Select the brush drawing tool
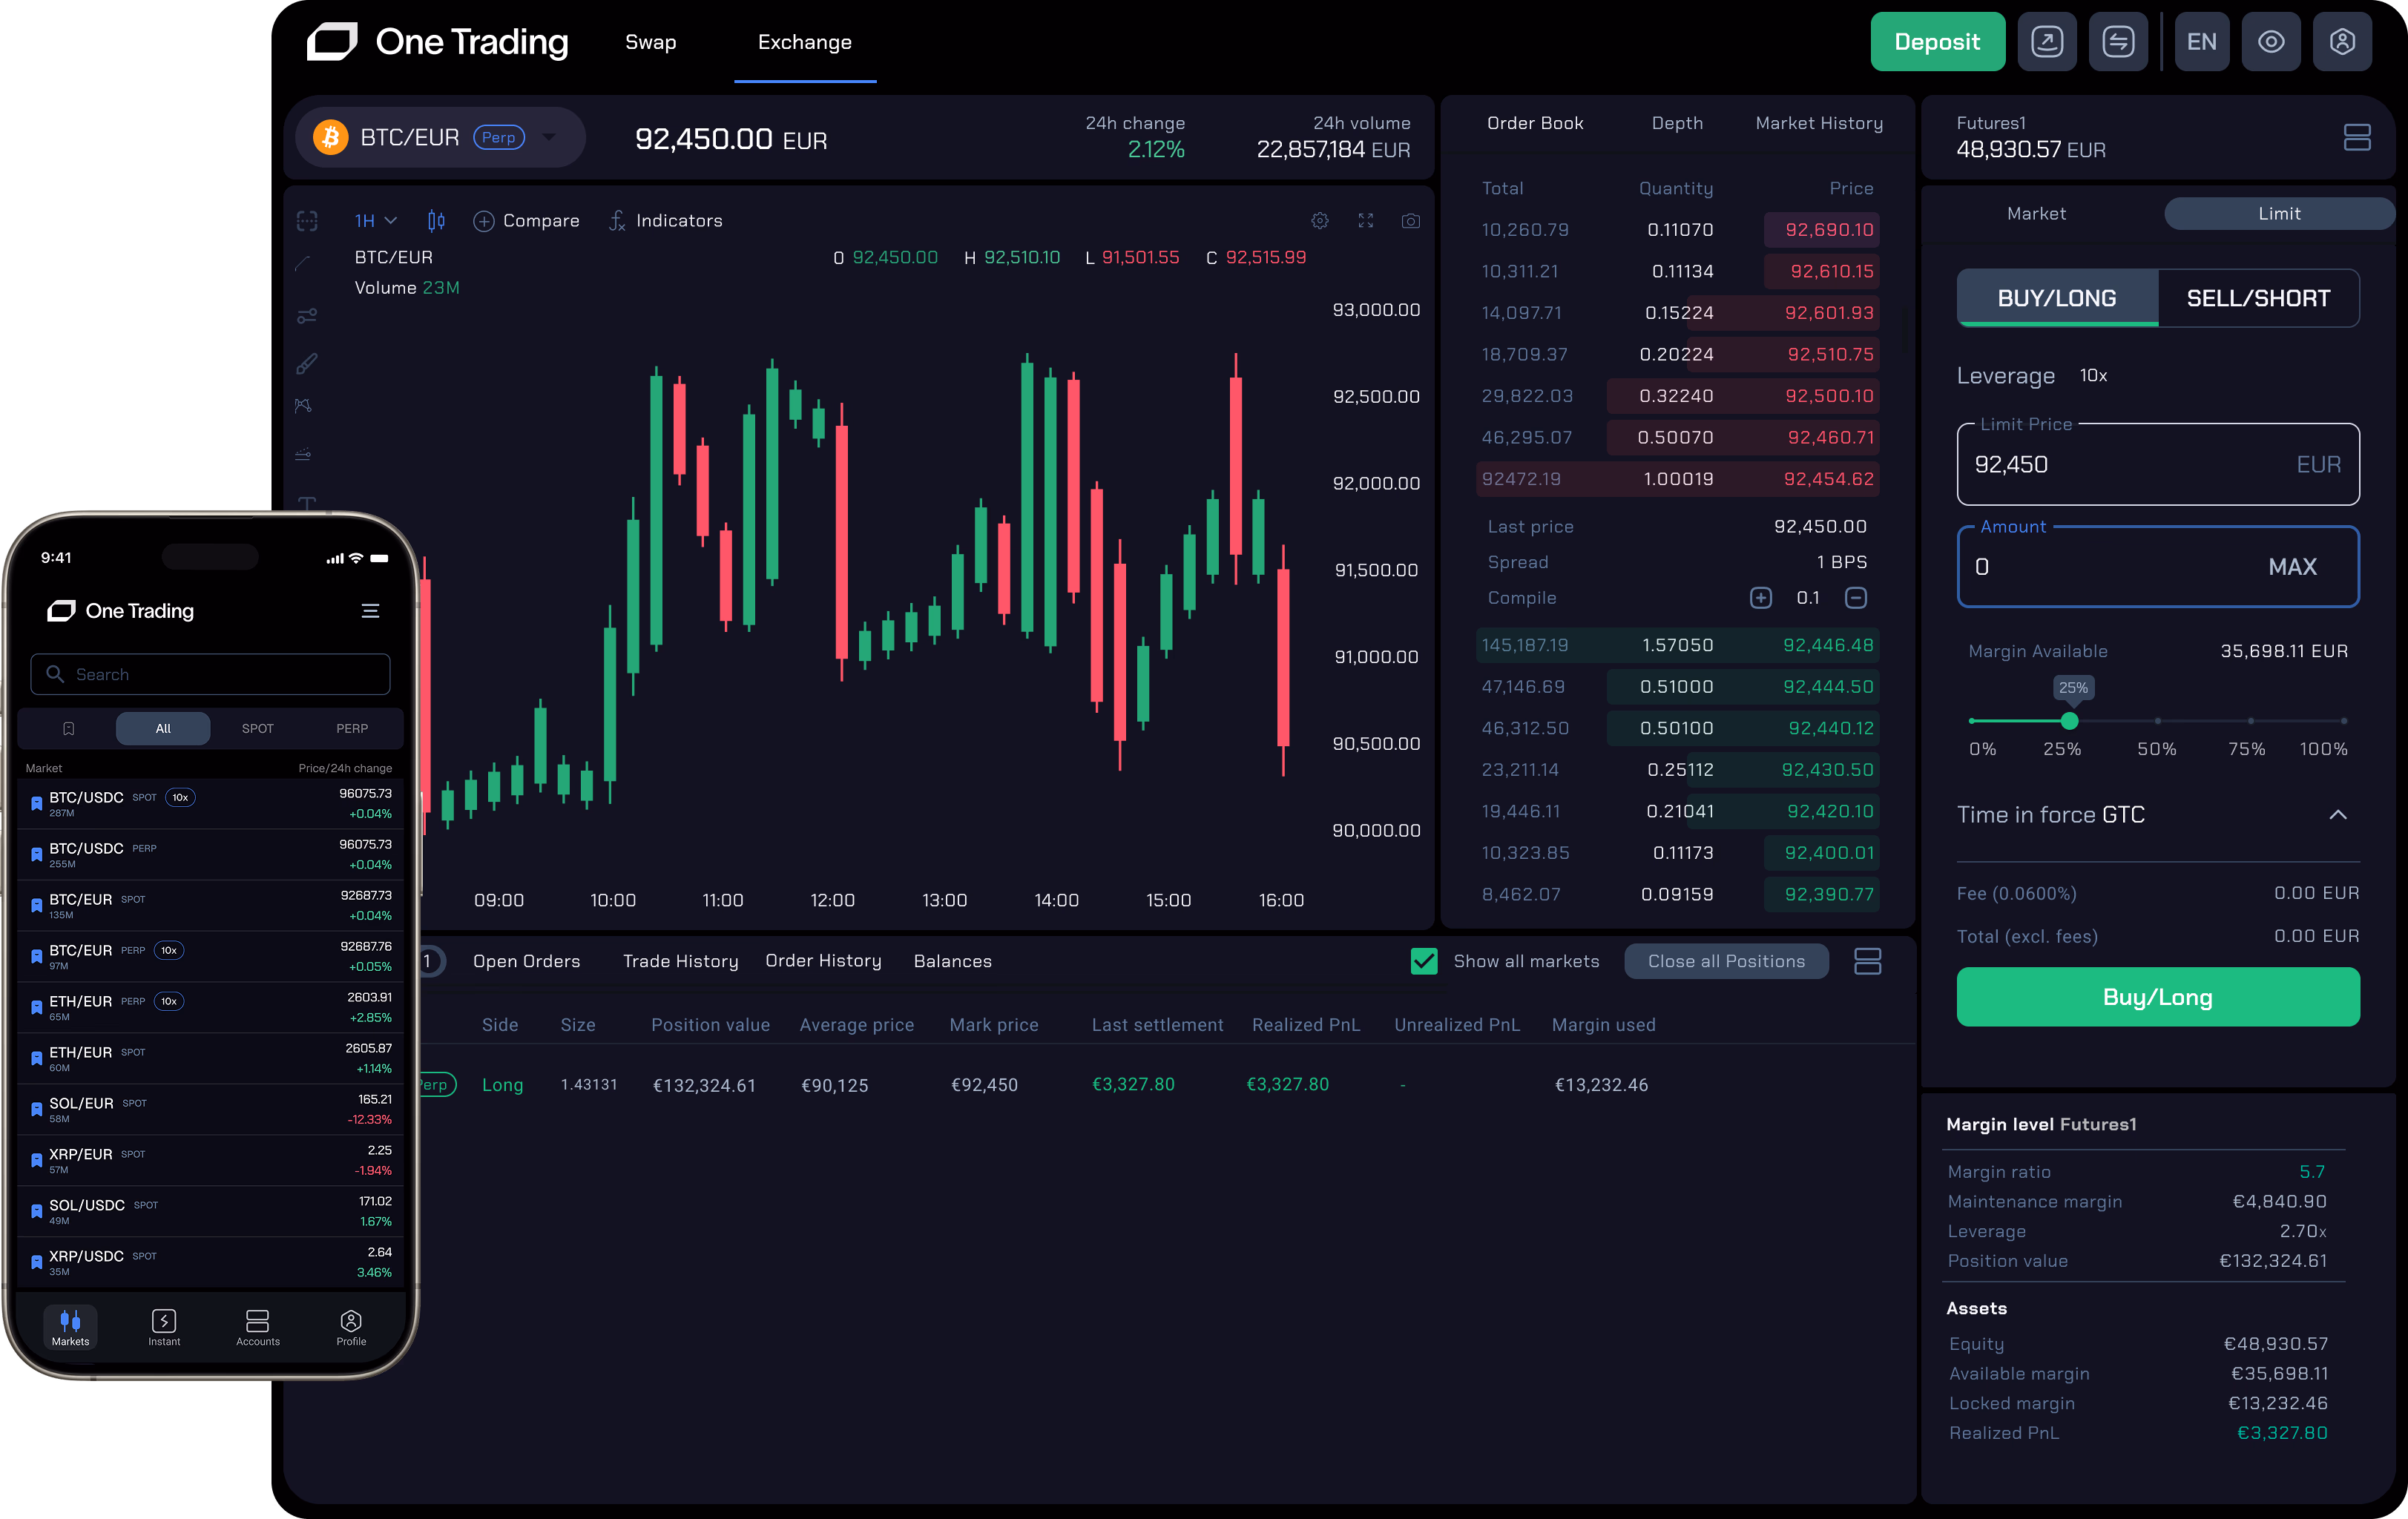 tap(306, 363)
